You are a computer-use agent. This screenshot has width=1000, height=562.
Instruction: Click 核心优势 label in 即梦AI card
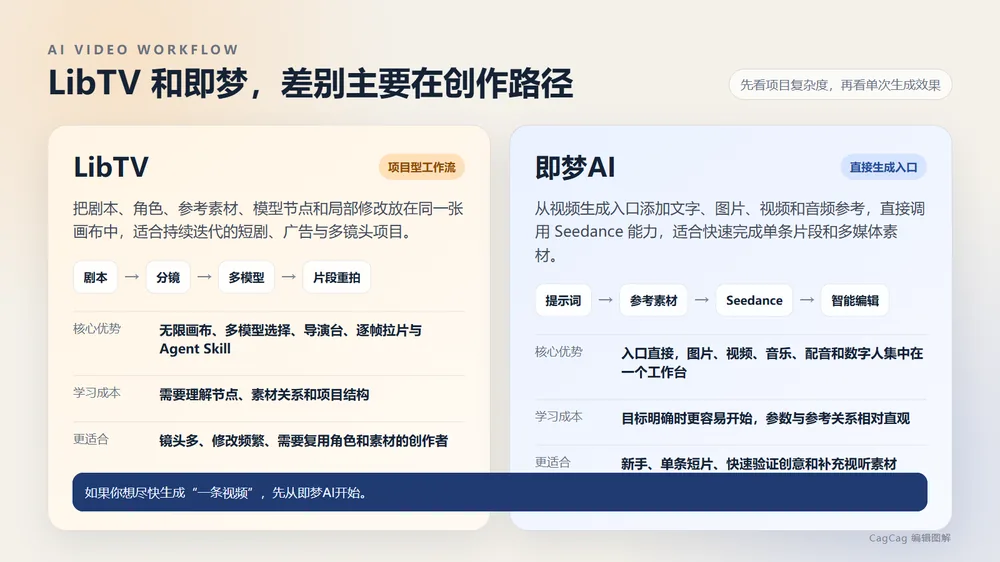point(559,351)
